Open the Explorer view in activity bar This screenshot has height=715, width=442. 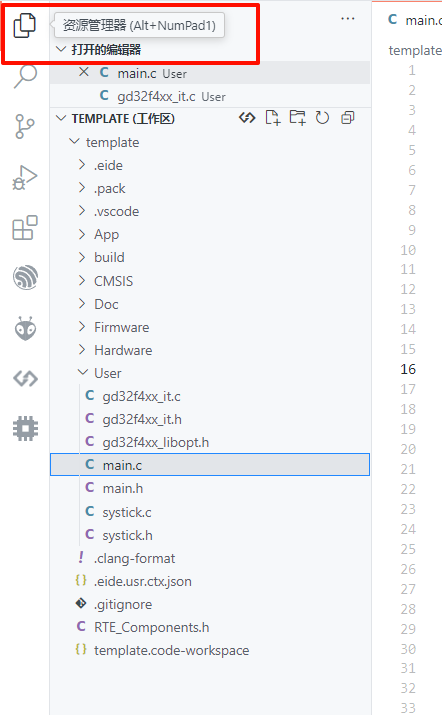point(25,26)
